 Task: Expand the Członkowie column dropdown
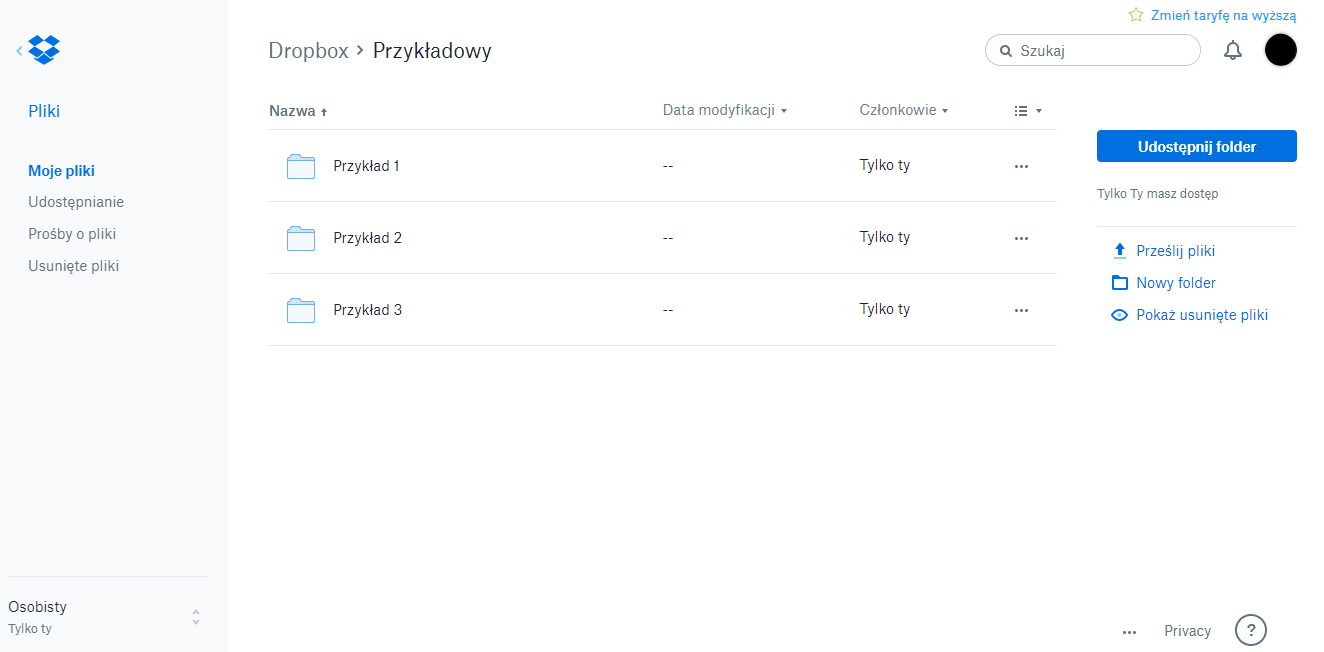(904, 110)
